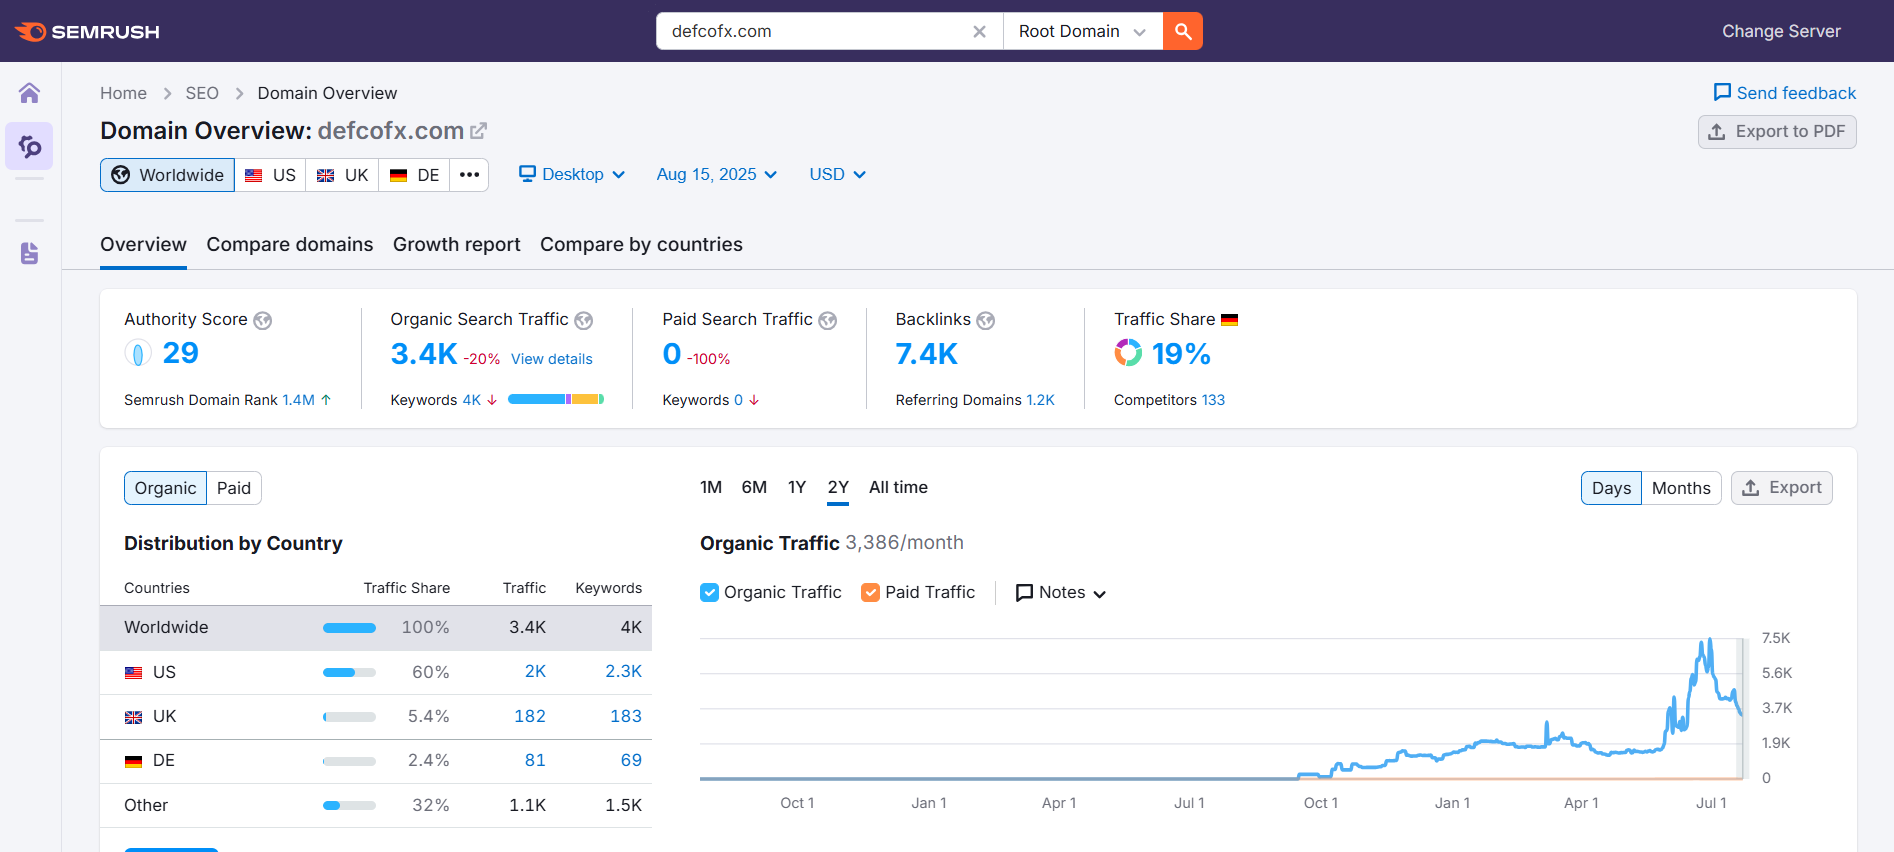Open the SEO toolkit sidebar icon
Screen dimensions: 1894x852
point(30,147)
